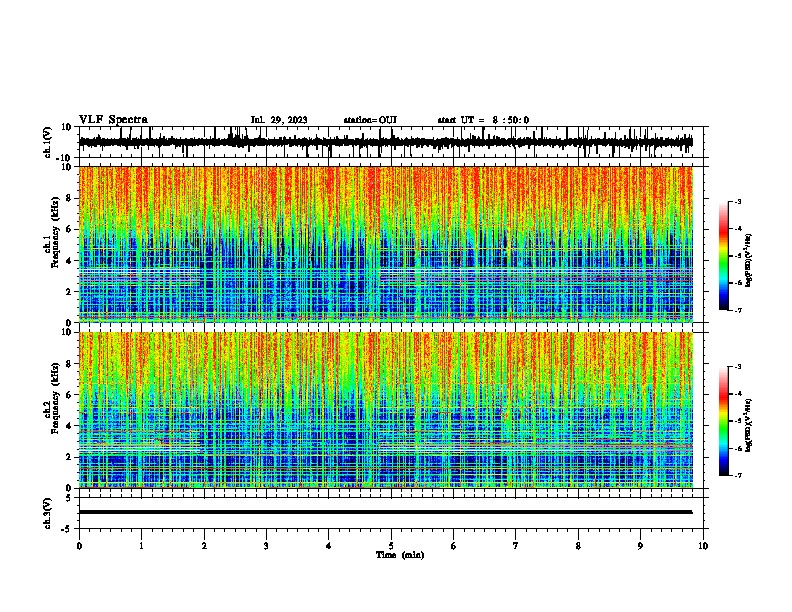This screenshot has width=792, height=612.
Task: Click the ch.1 color bar label "log(PSD)(V²/Hz)"
Action: (x=749, y=260)
